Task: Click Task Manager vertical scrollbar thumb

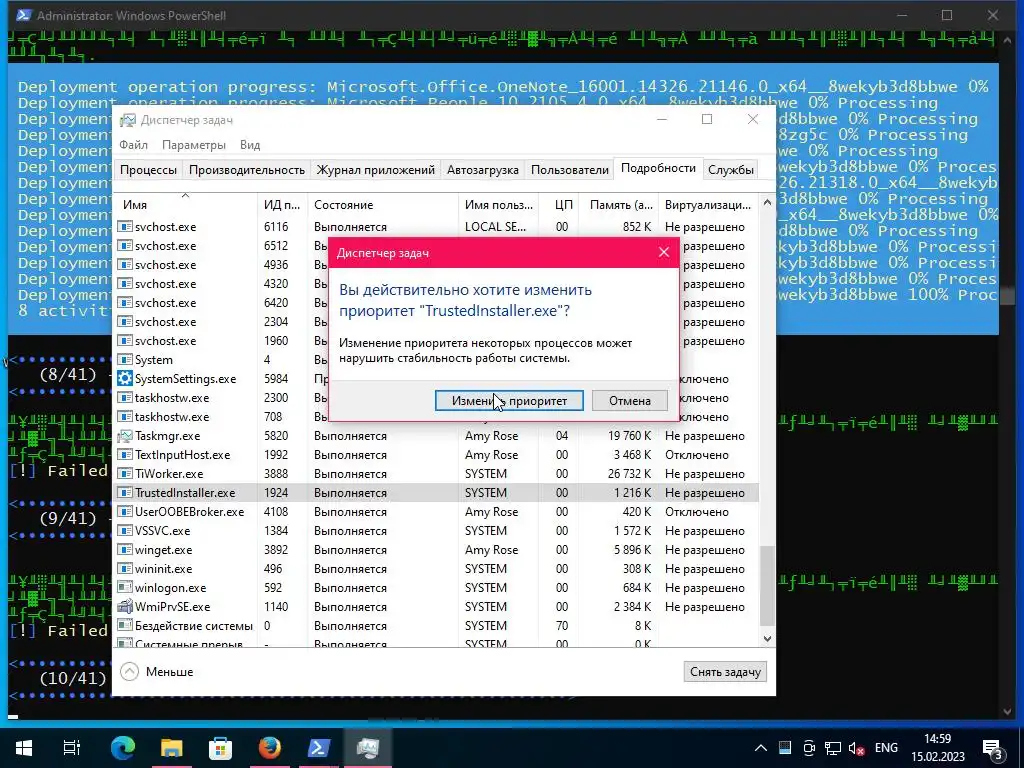Action: (x=767, y=586)
